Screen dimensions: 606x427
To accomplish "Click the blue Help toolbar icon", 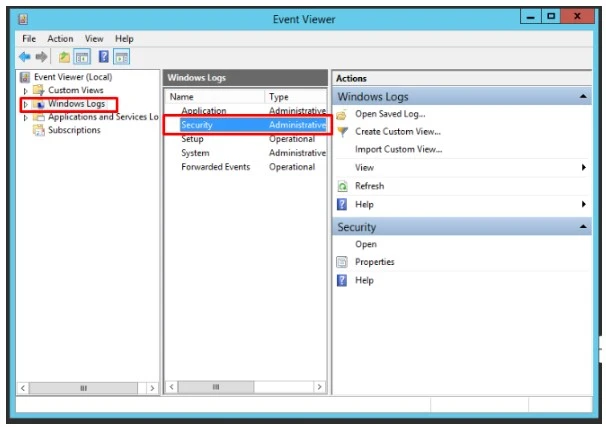I will (102, 57).
